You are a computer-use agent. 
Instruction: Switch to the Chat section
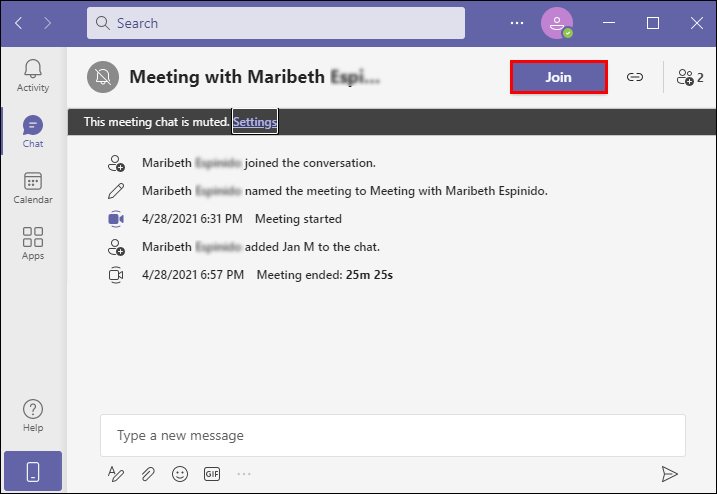click(33, 131)
